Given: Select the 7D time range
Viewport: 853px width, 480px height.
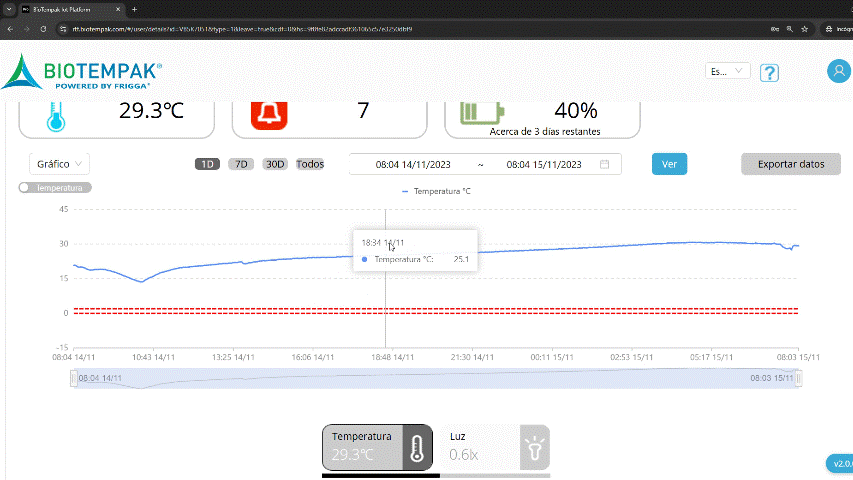Looking at the screenshot, I should tap(240, 164).
